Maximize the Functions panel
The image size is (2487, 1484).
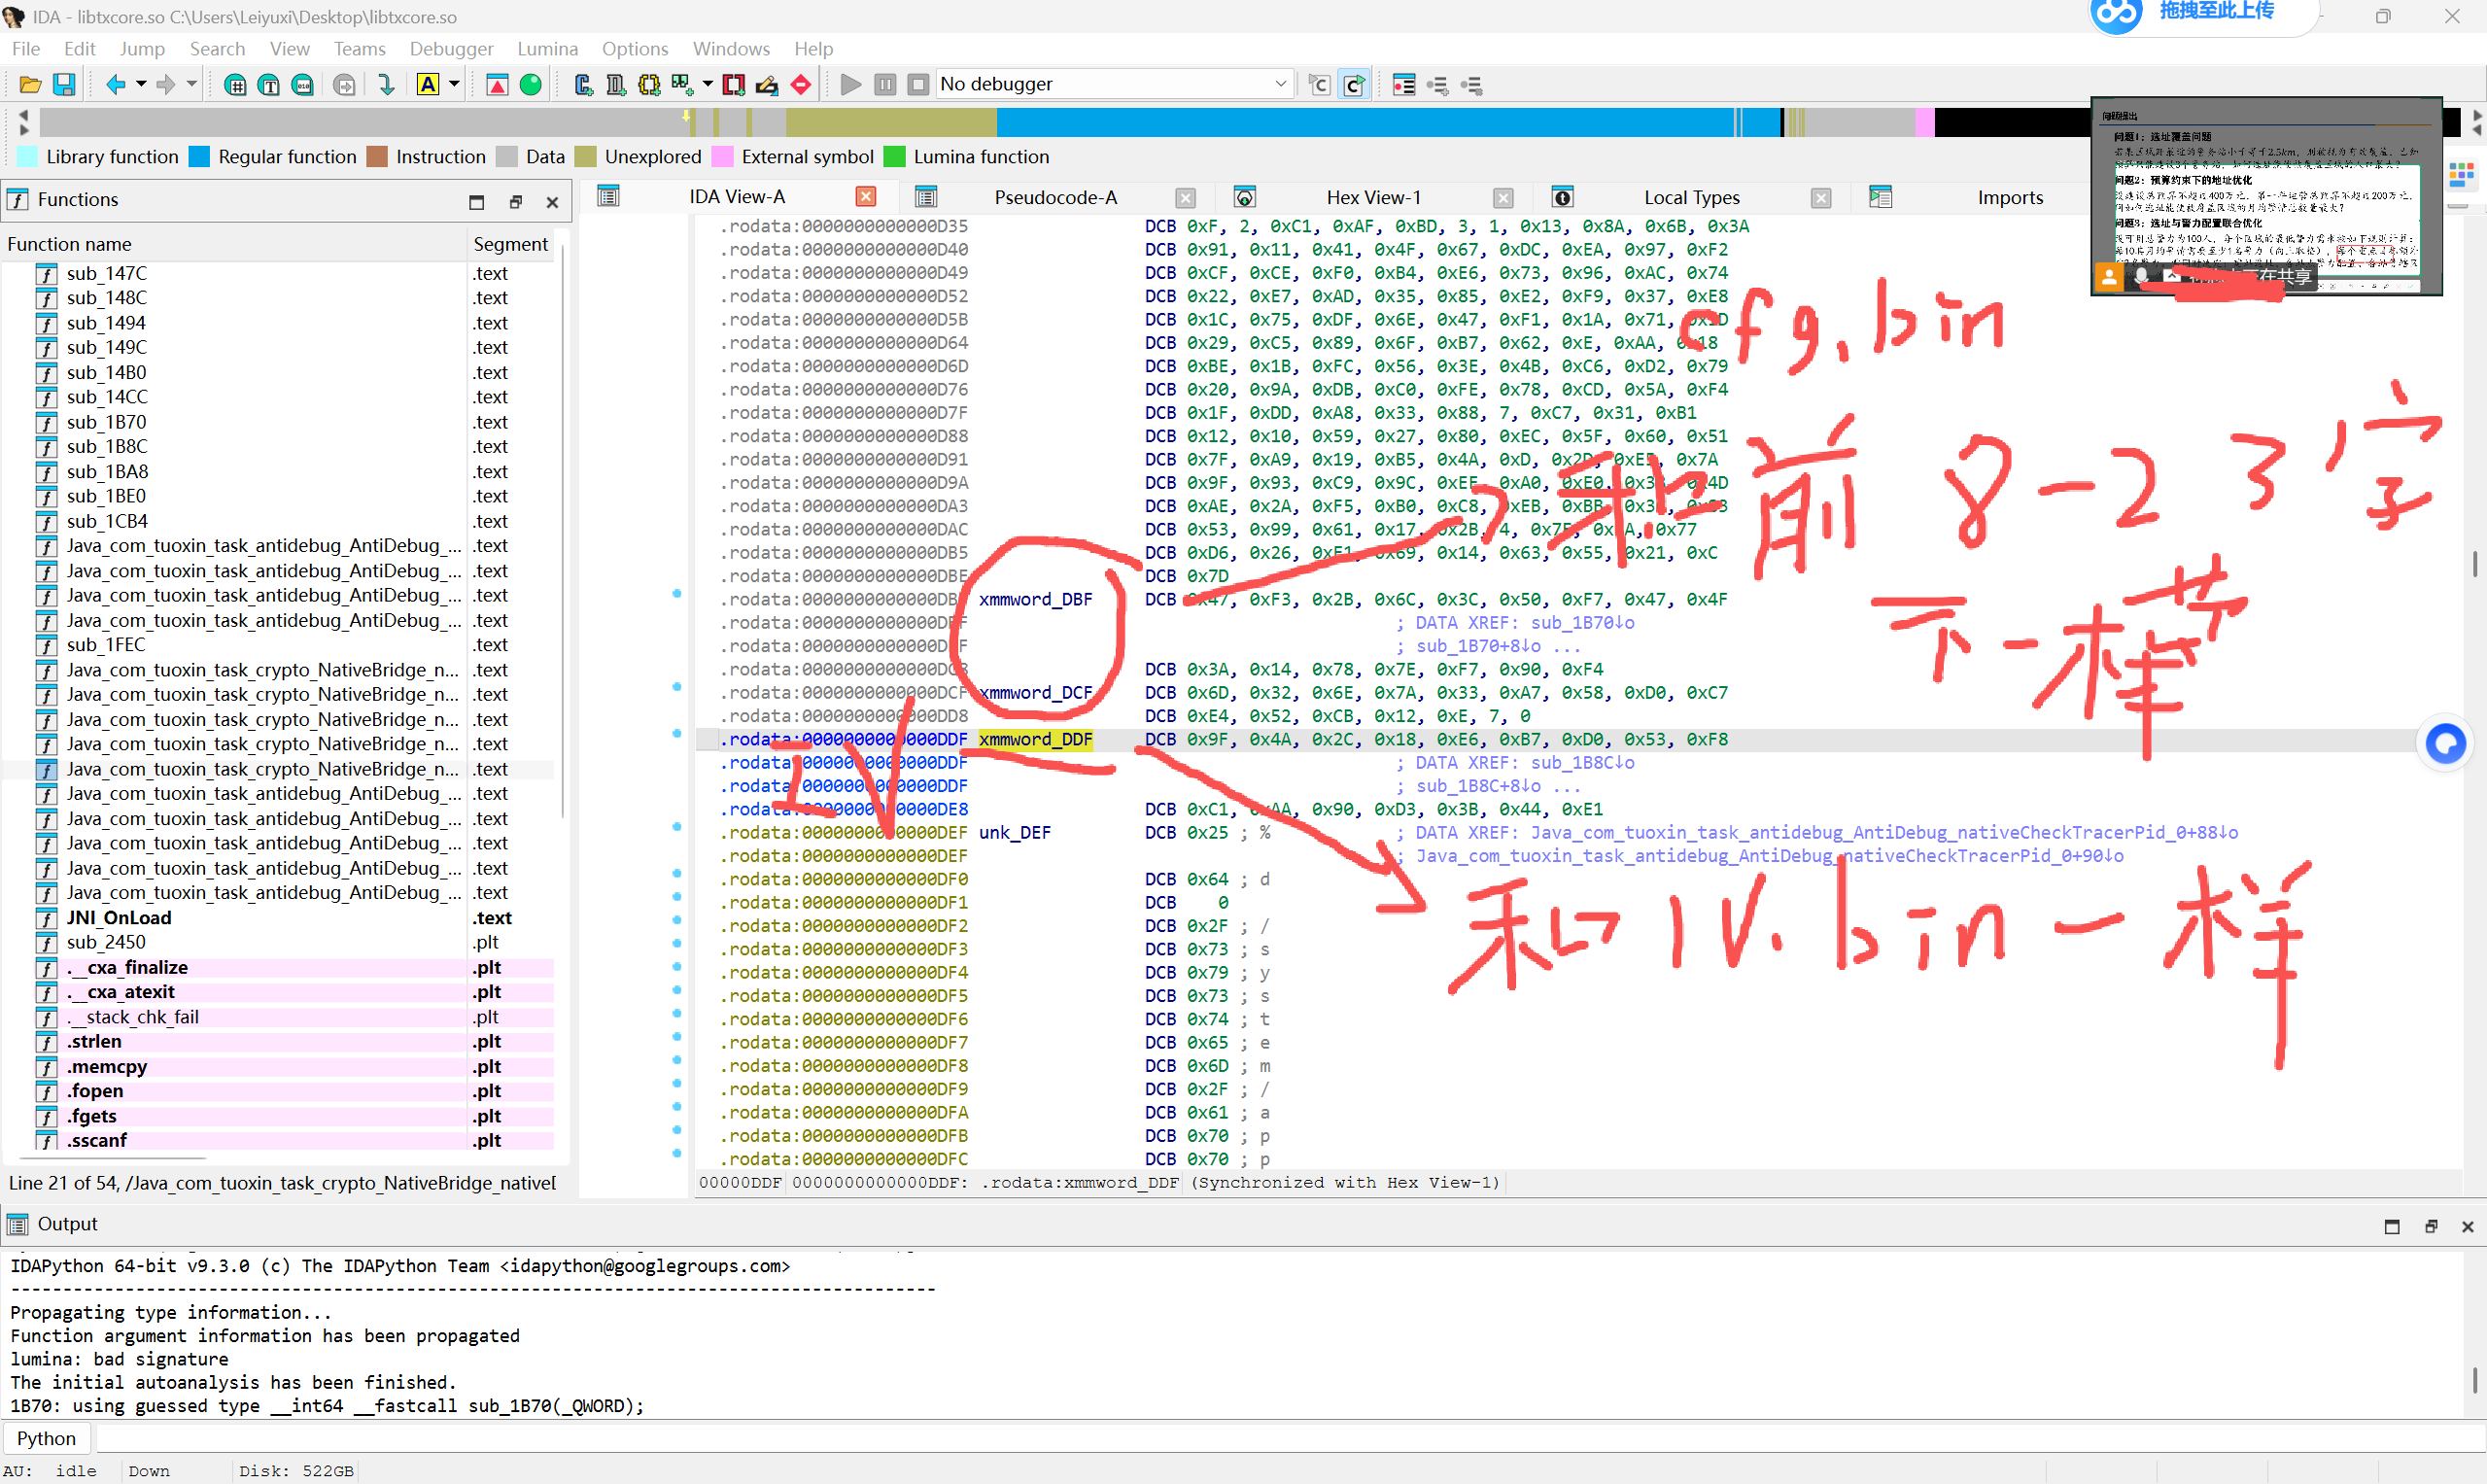[x=477, y=202]
